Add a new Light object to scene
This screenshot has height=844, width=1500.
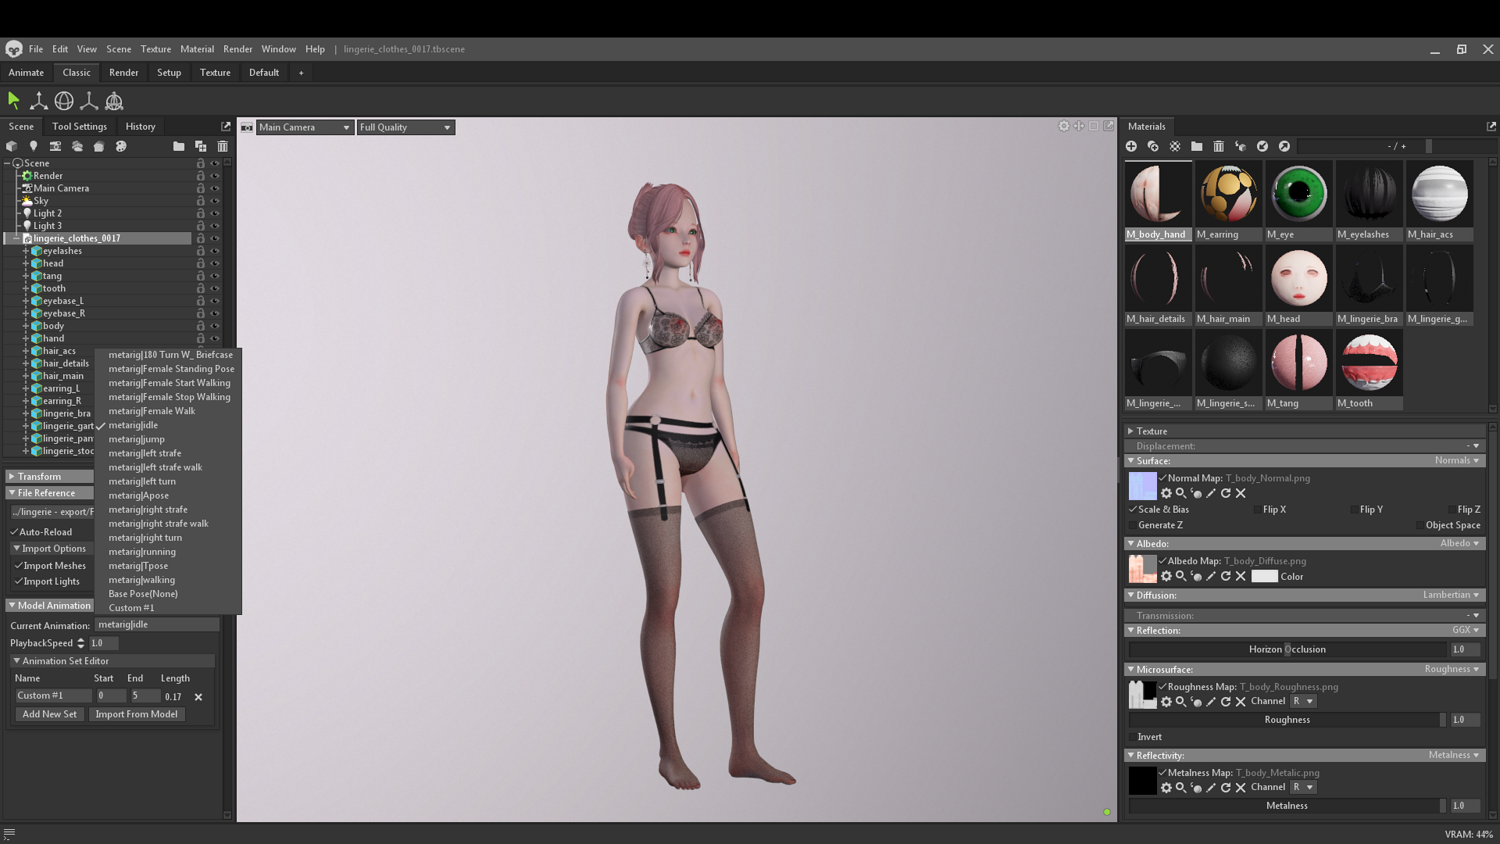(x=33, y=146)
